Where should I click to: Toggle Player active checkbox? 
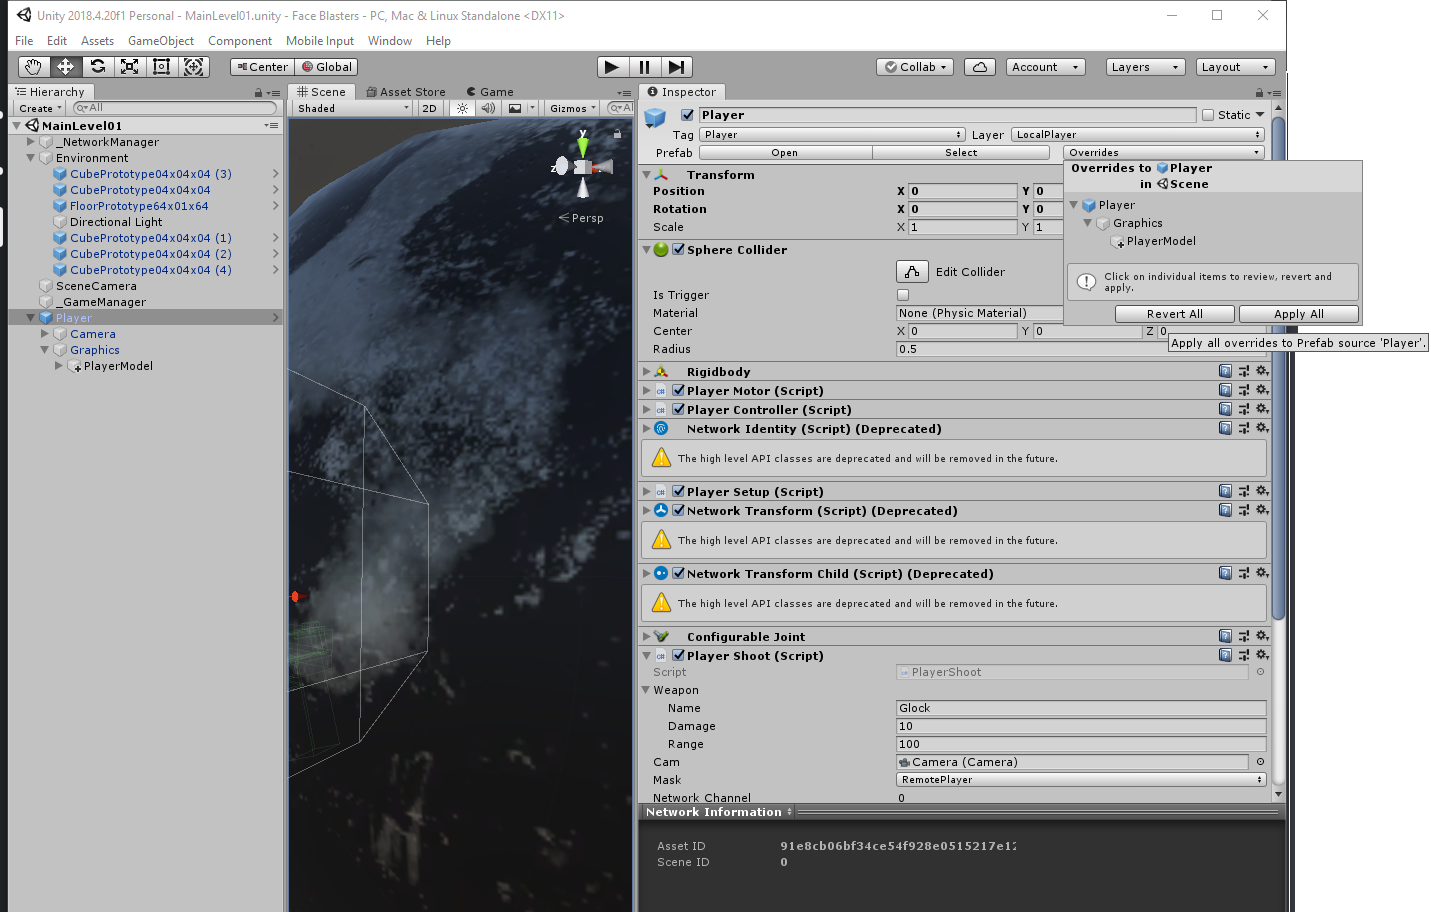pos(687,115)
